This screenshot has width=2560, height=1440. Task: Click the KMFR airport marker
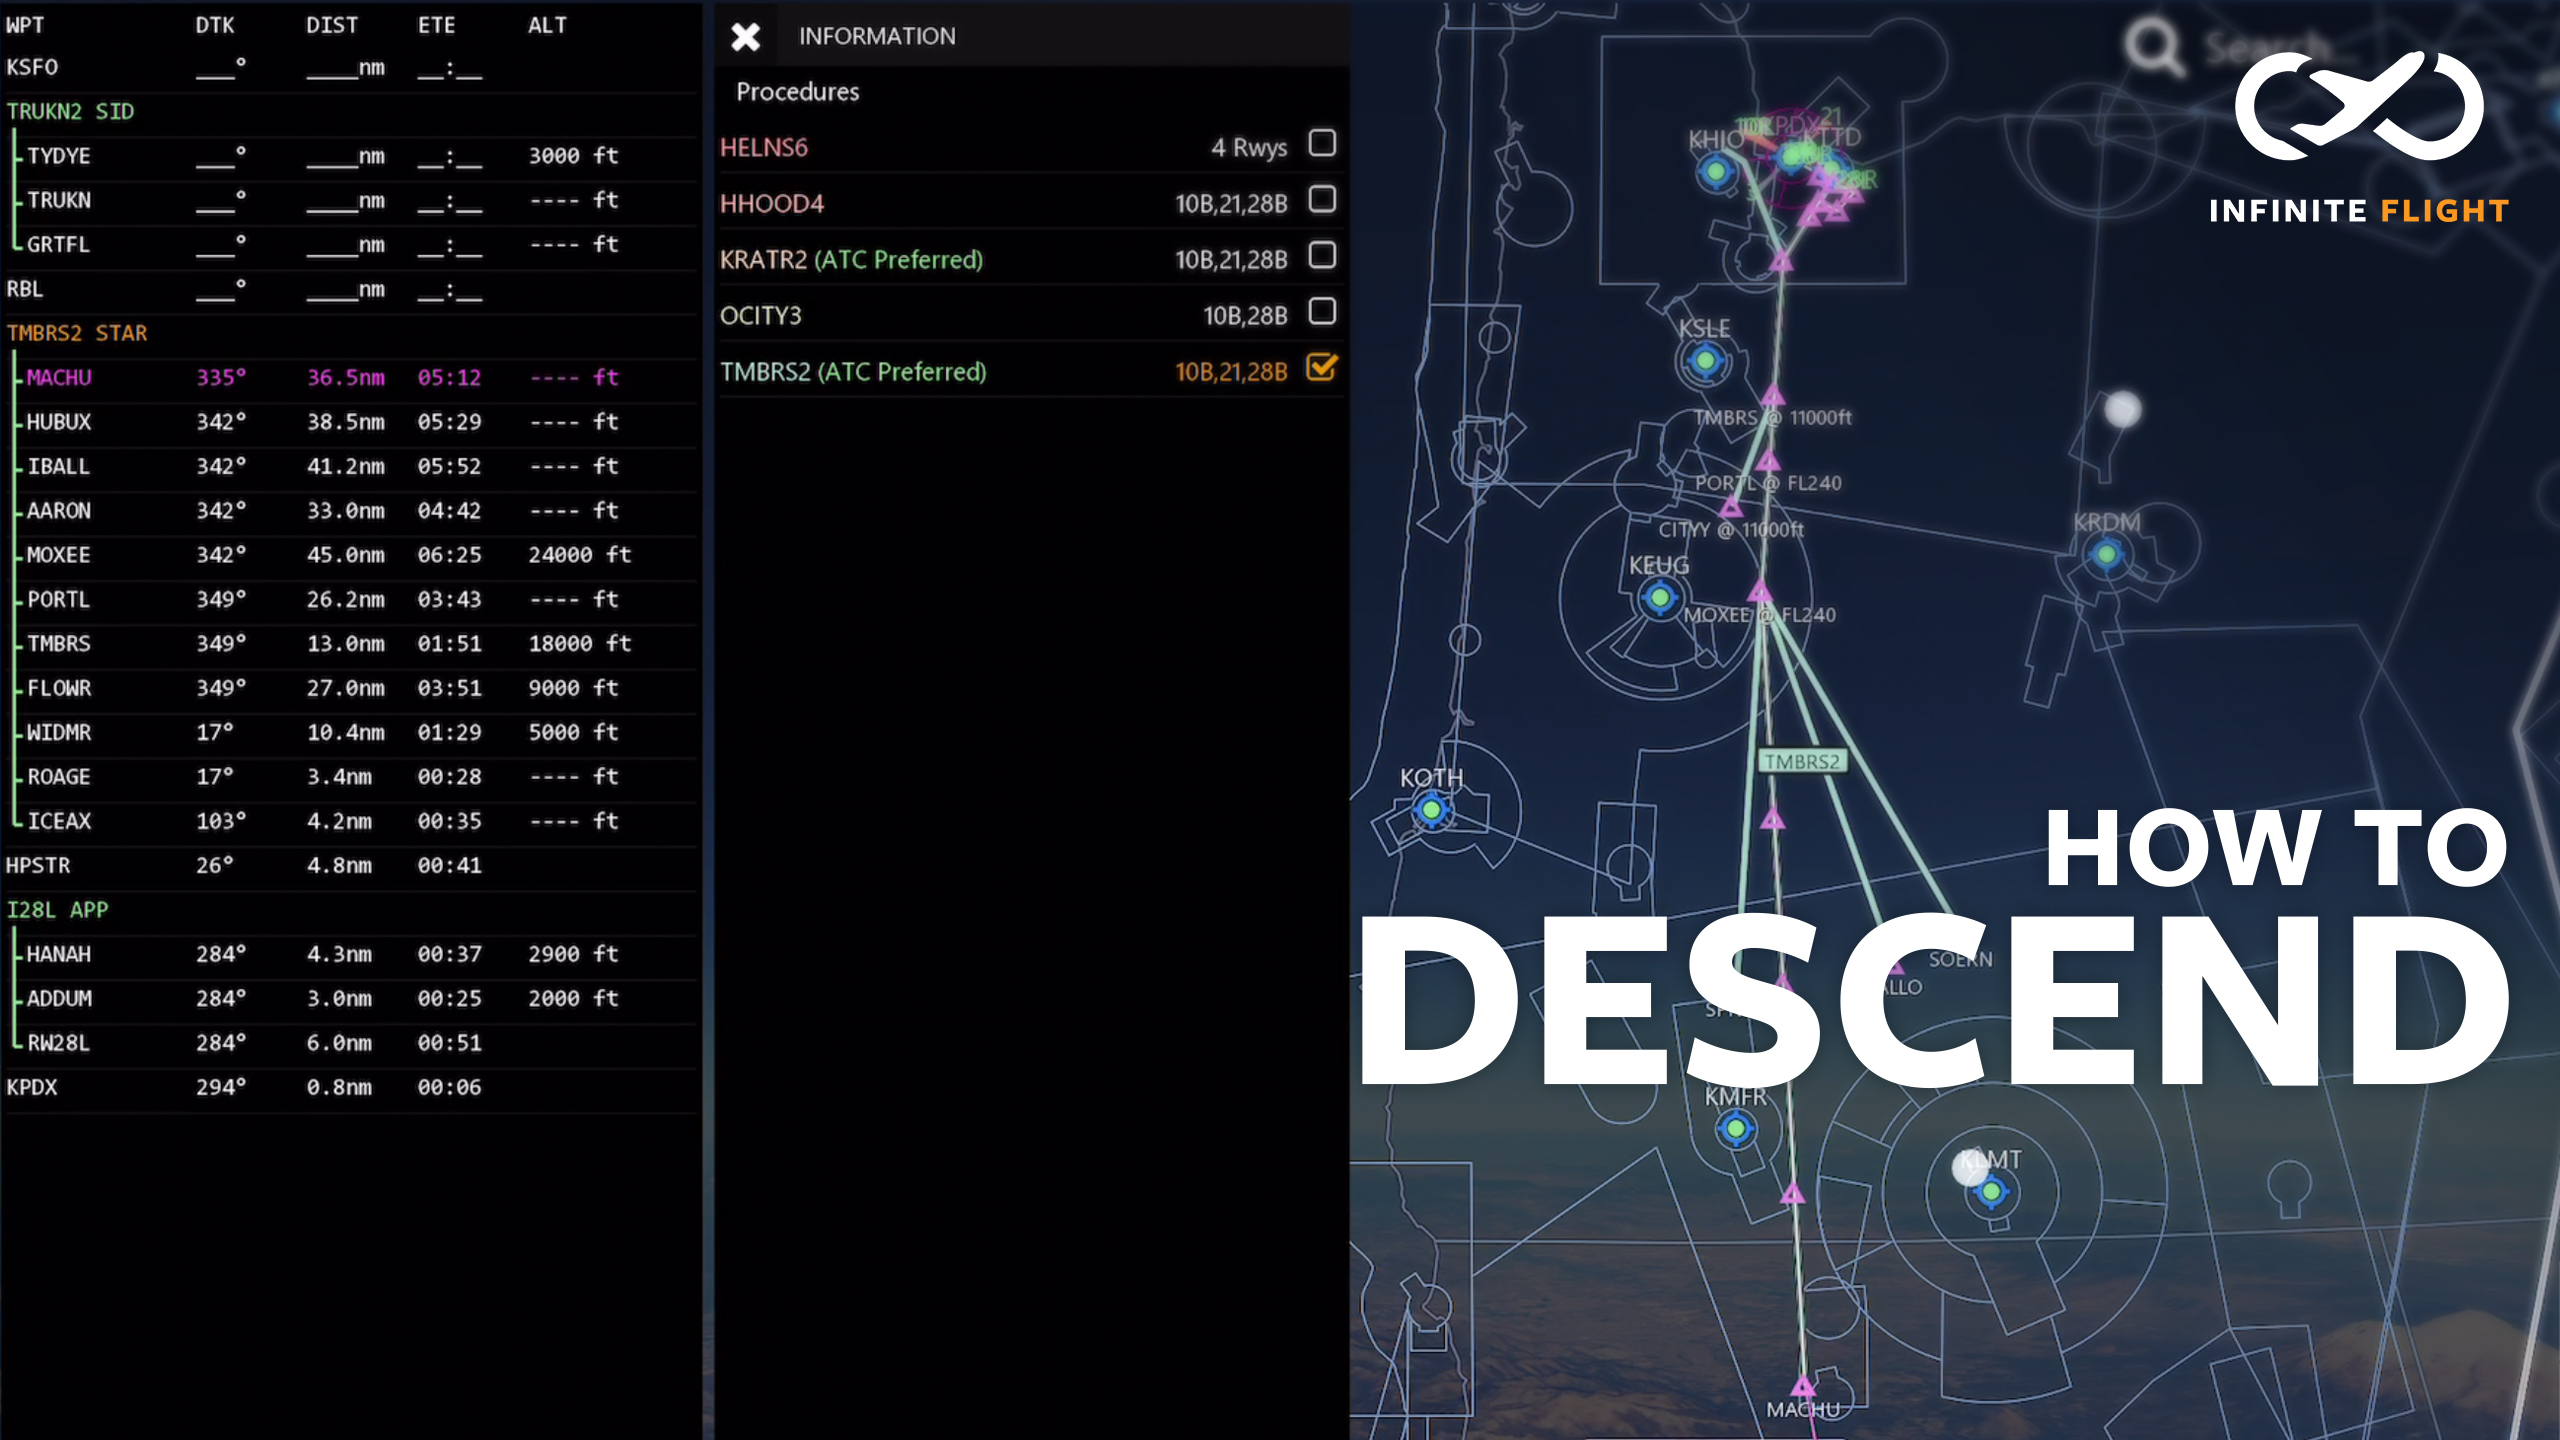point(1736,1129)
